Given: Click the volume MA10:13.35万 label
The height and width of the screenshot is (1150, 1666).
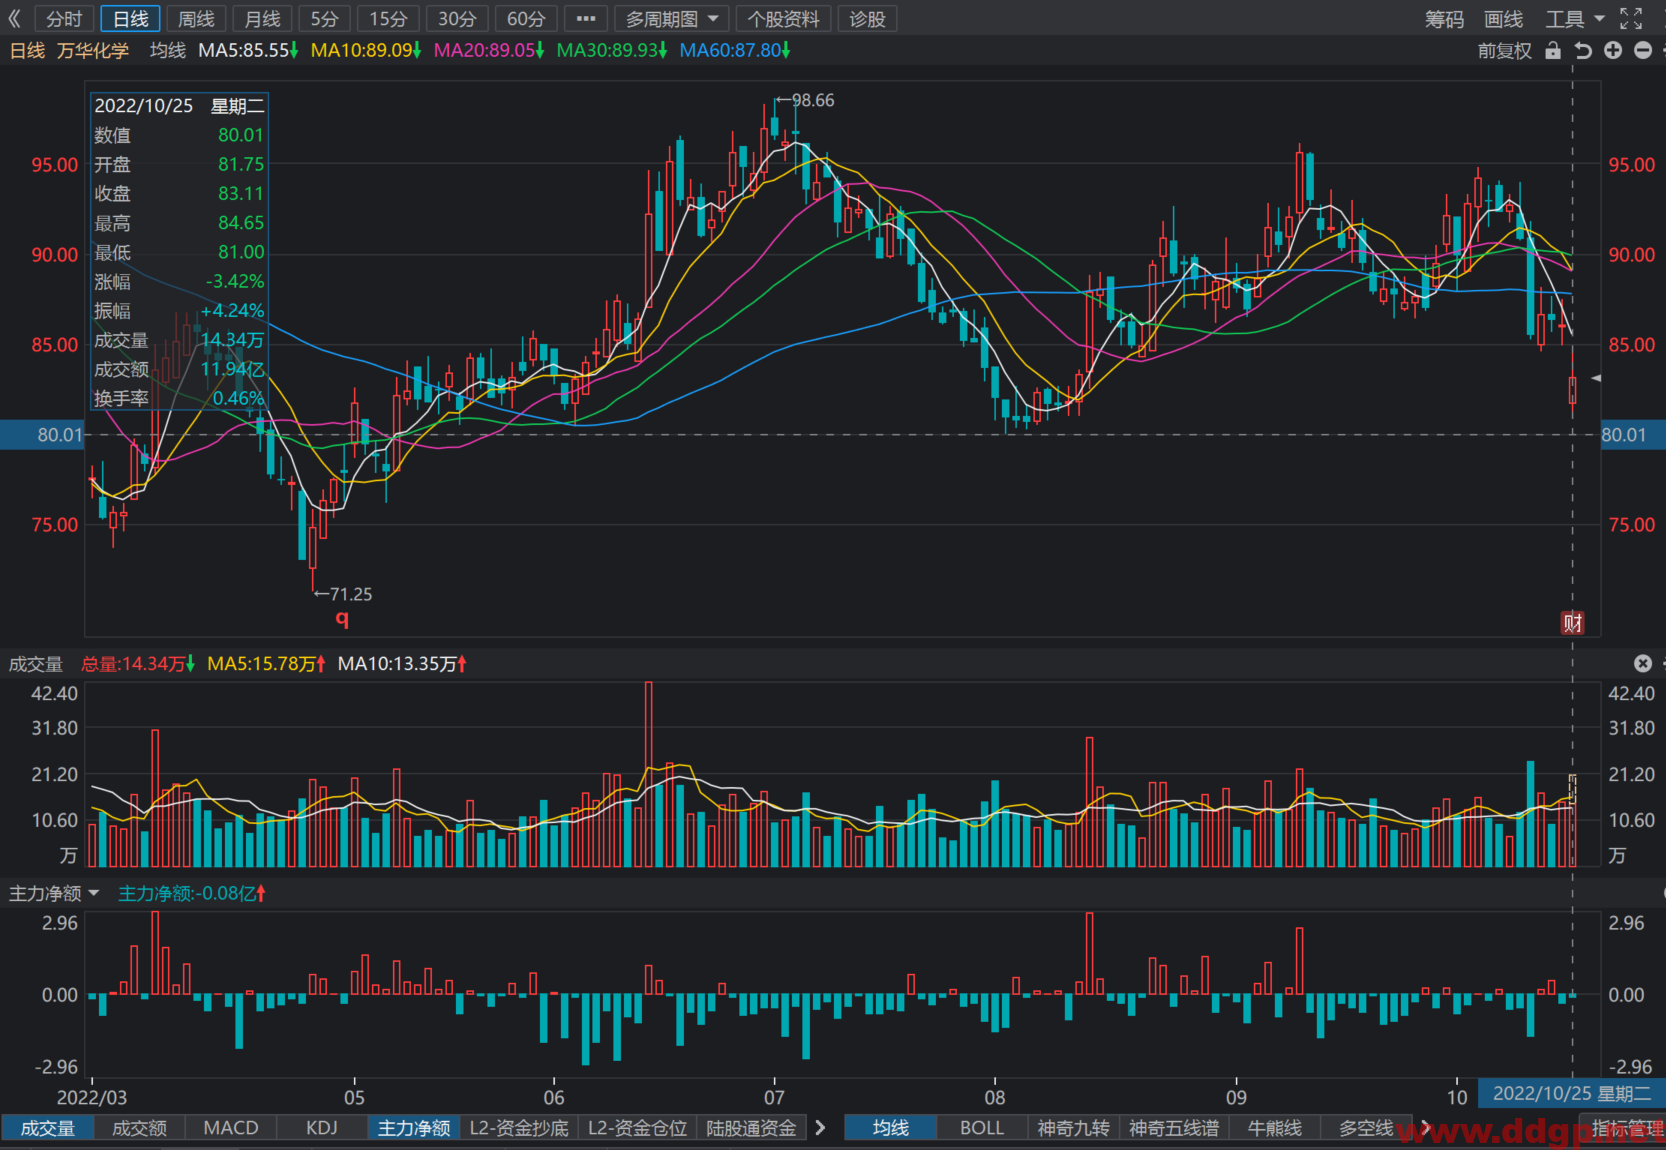Looking at the screenshot, I should coord(402,664).
